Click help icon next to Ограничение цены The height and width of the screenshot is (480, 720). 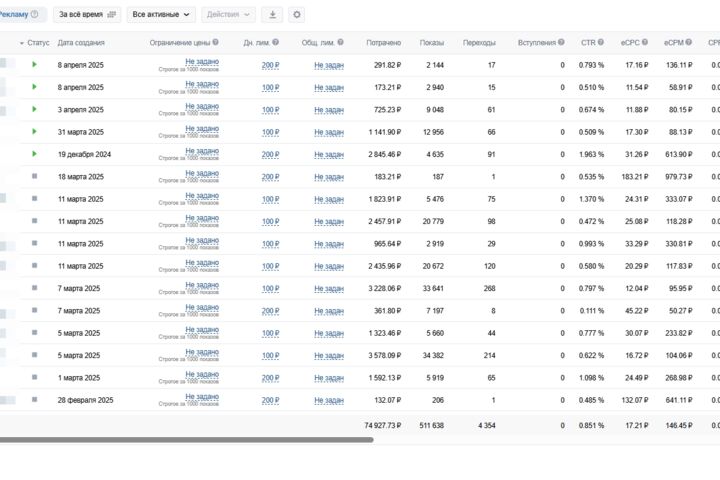pyautogui.click(x=215, y=42)
